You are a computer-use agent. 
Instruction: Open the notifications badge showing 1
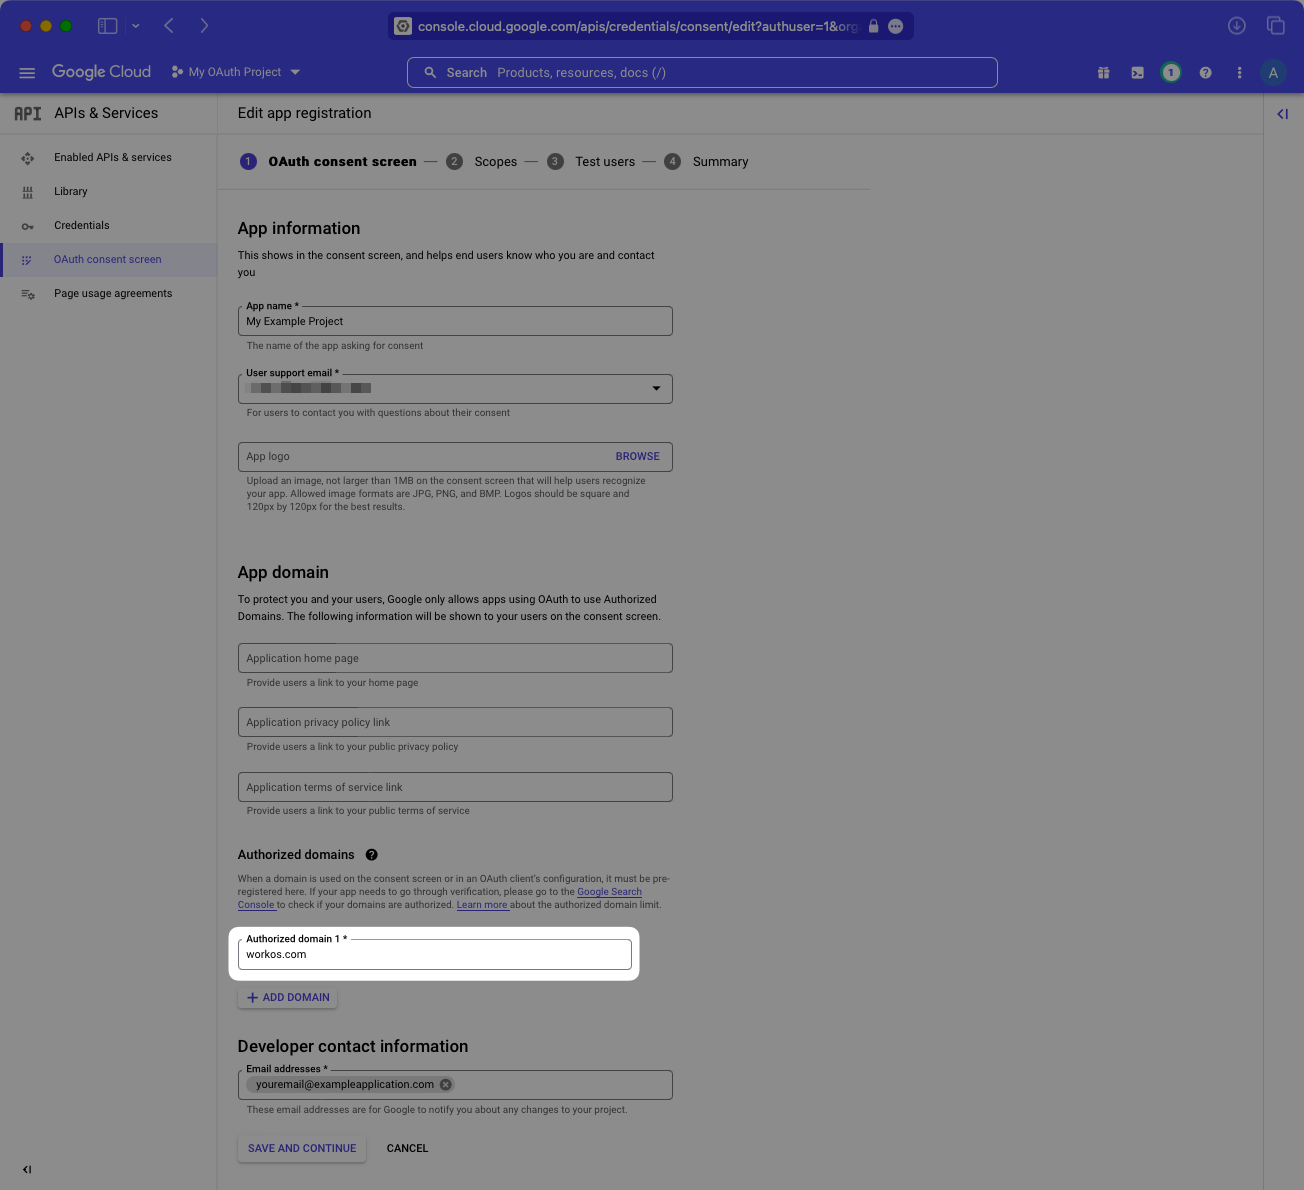[1171, 72]
